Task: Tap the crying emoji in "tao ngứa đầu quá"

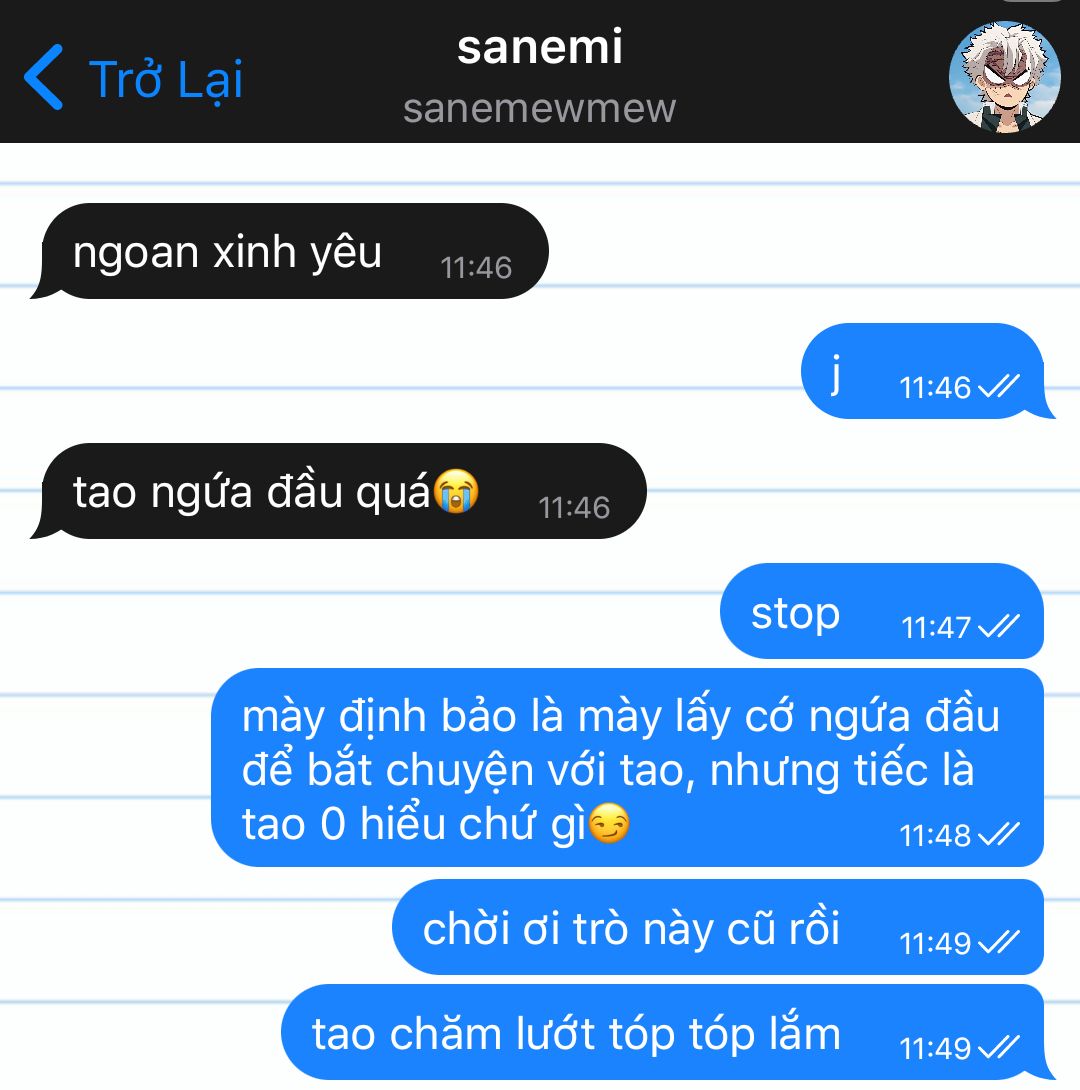Action: pos(456,491)
